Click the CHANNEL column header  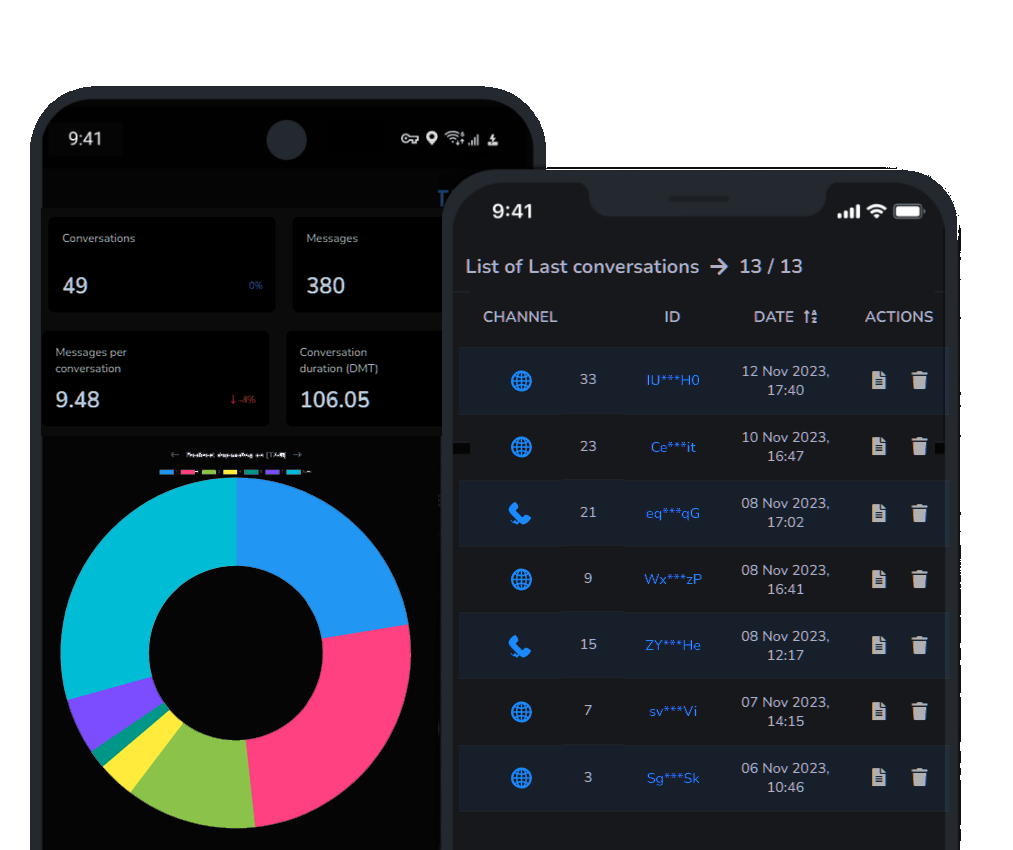click(520, 316)
